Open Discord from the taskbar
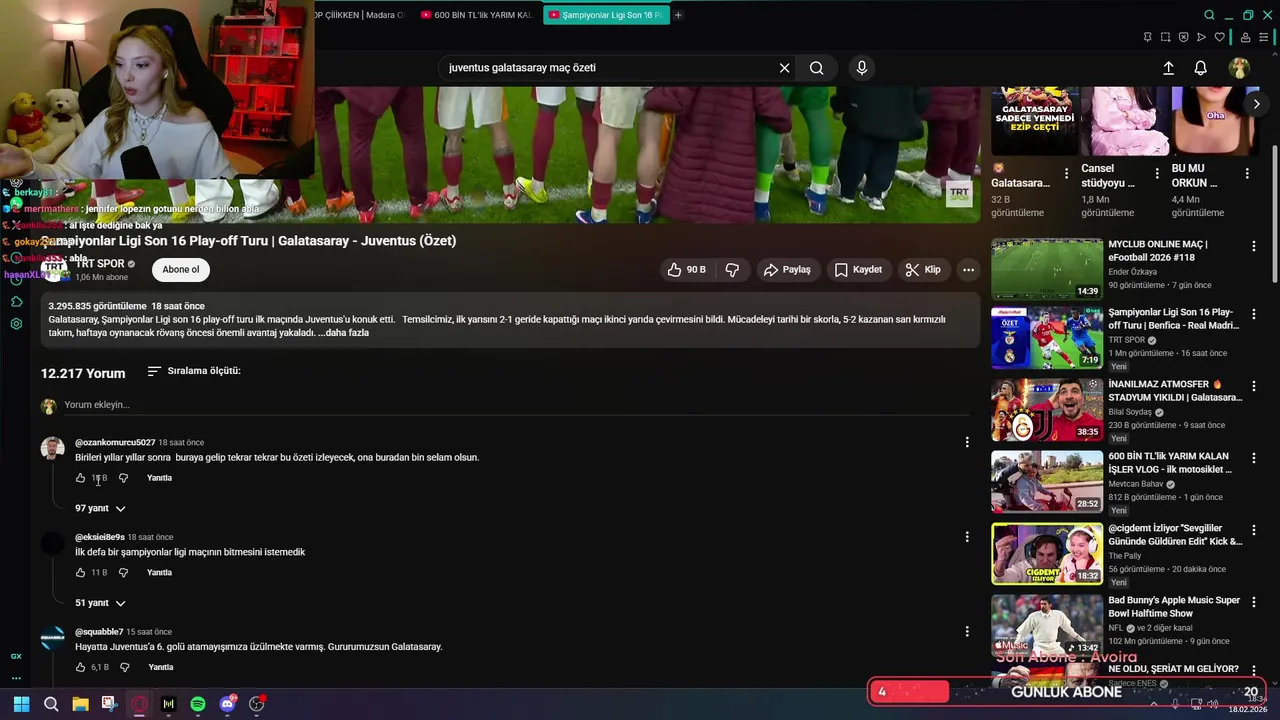This screenshot has width=1280, height=720. coord(228,704)
